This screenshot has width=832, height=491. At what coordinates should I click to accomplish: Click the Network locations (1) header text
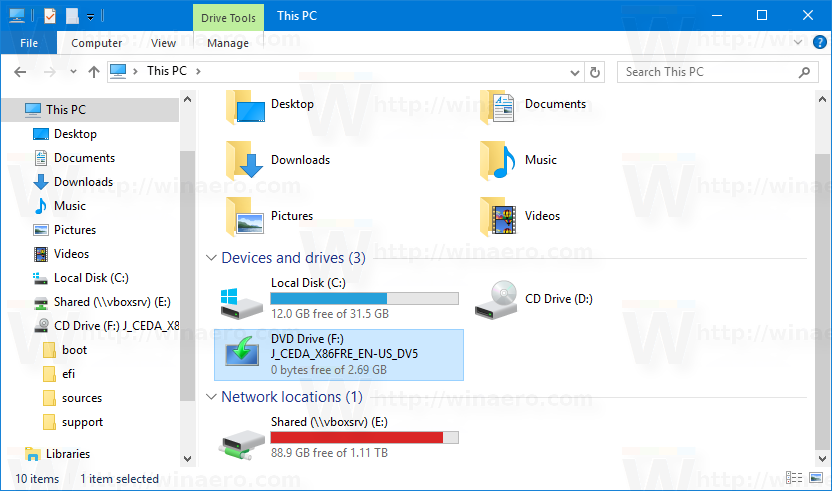tap(292, 397)
